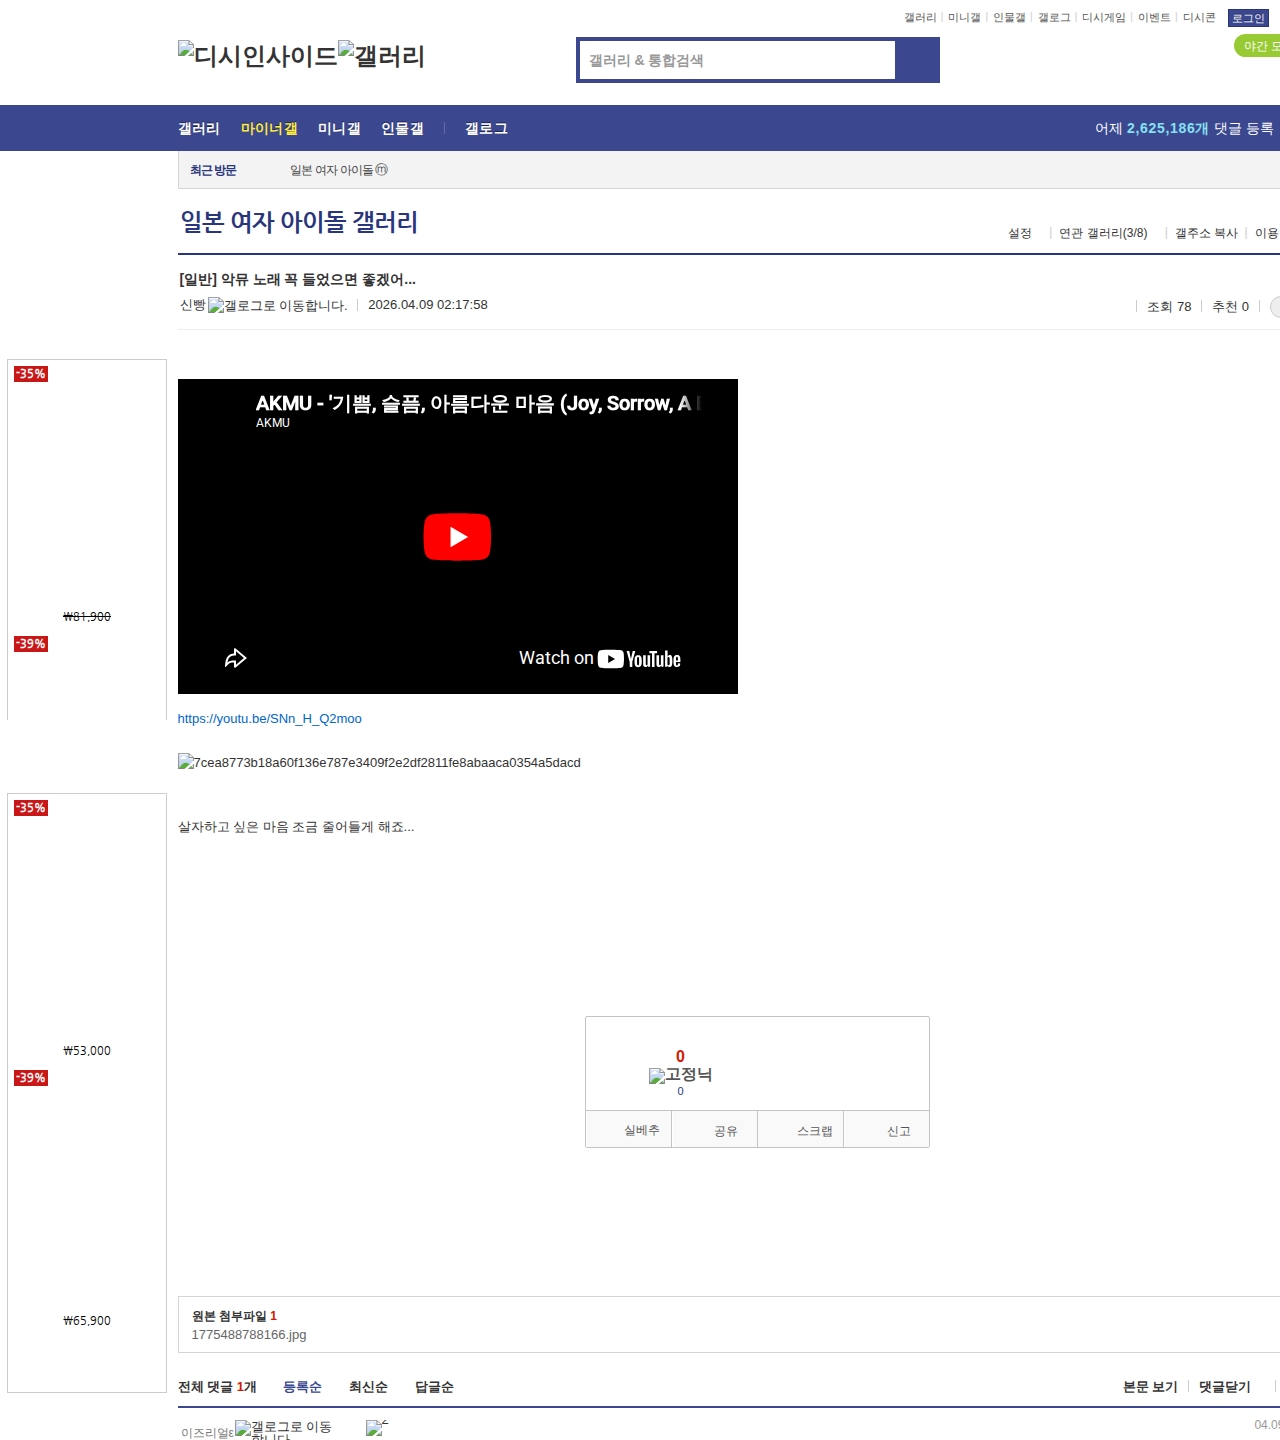
Task: Click the 스크랩 scrap button
Action: click(x=814, y=1131)
